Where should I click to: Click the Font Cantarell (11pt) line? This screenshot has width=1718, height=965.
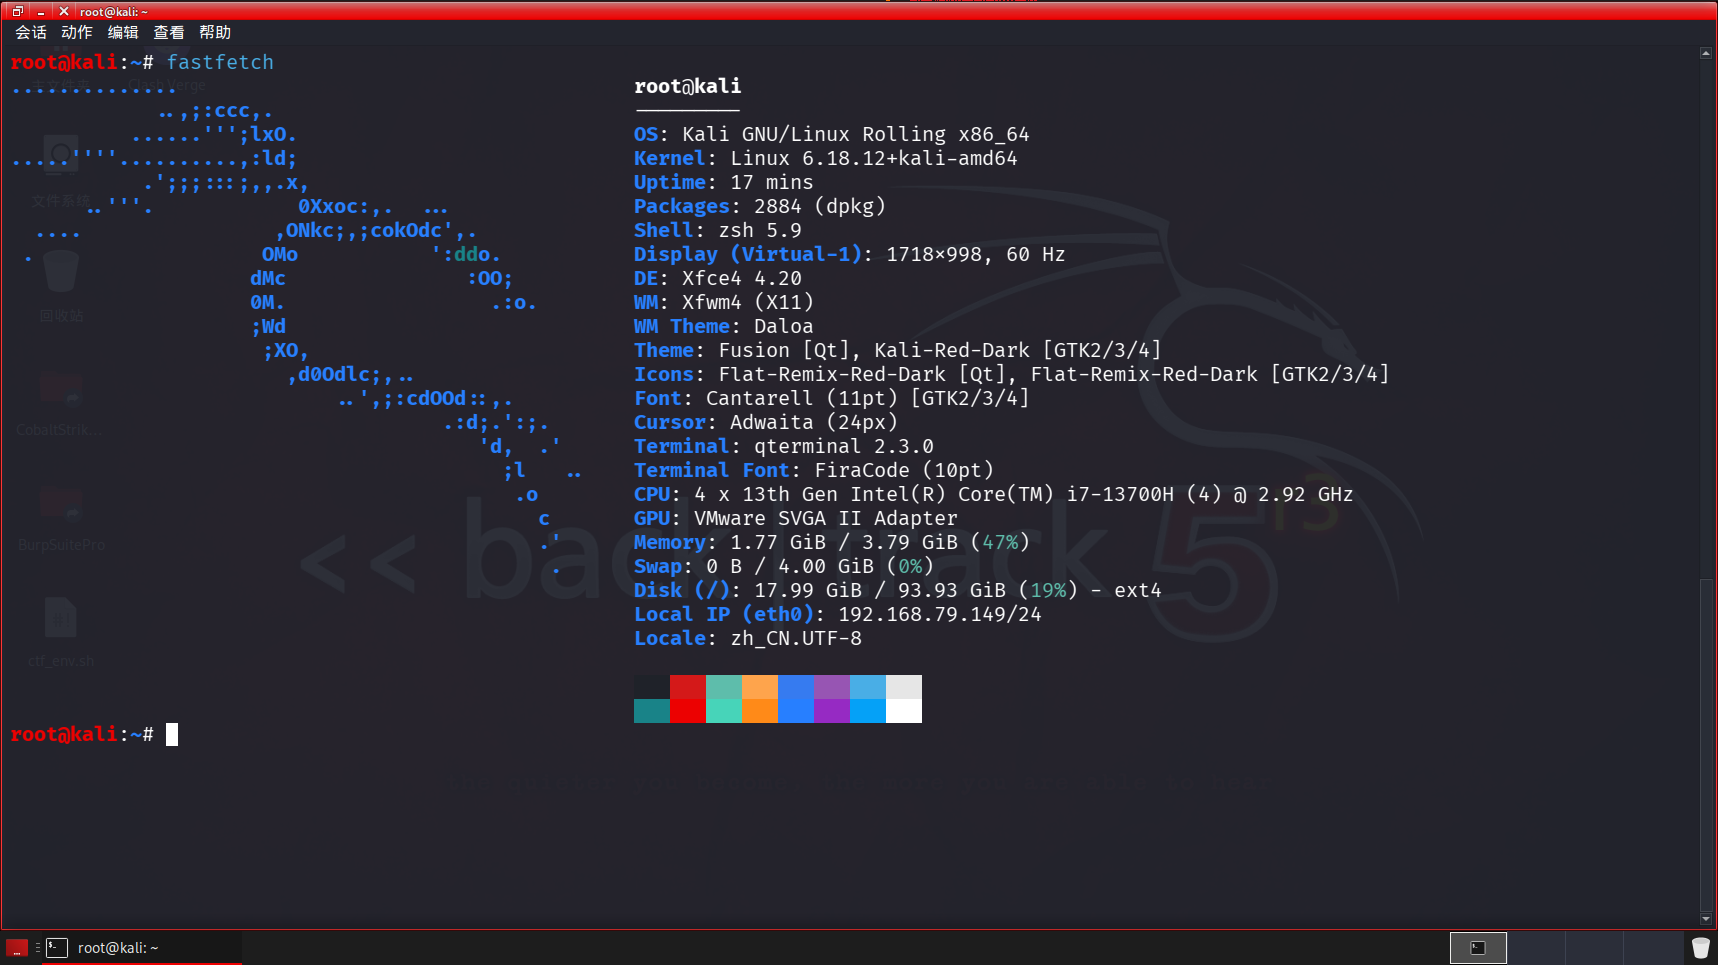click(x=831, y=398)
